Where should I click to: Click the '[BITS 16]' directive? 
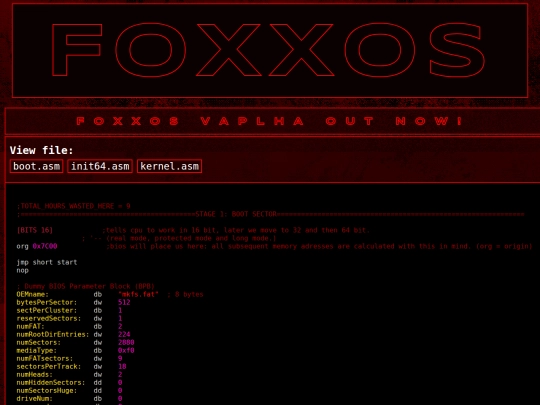(35, 230)
